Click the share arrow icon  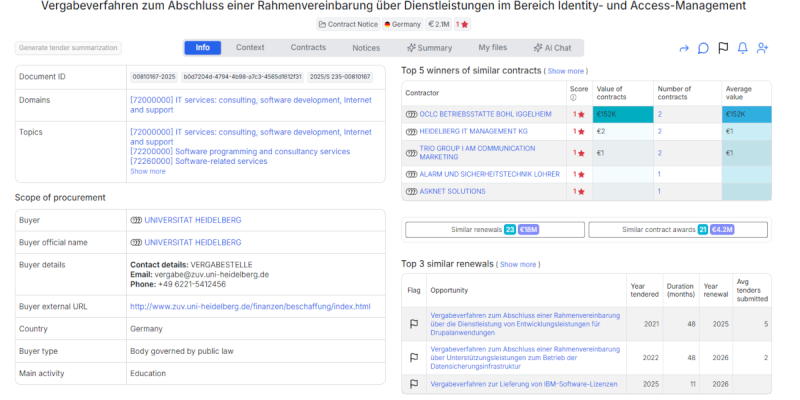coord(684,48)
